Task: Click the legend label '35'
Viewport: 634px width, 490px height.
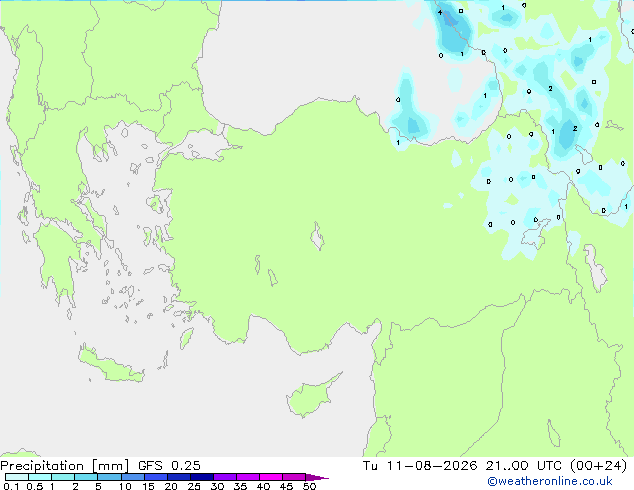Action: [x=240, y=486]
